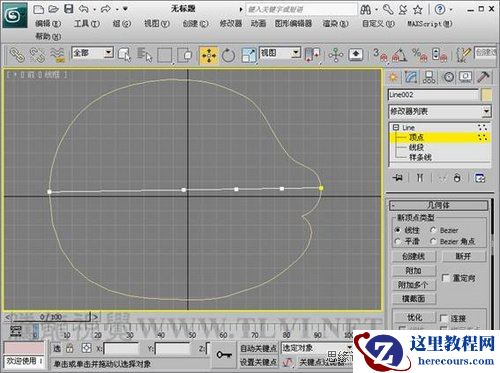Screen dimensions: 500x373
Task: Open the Create command panel tab
Action: point(393,77)
